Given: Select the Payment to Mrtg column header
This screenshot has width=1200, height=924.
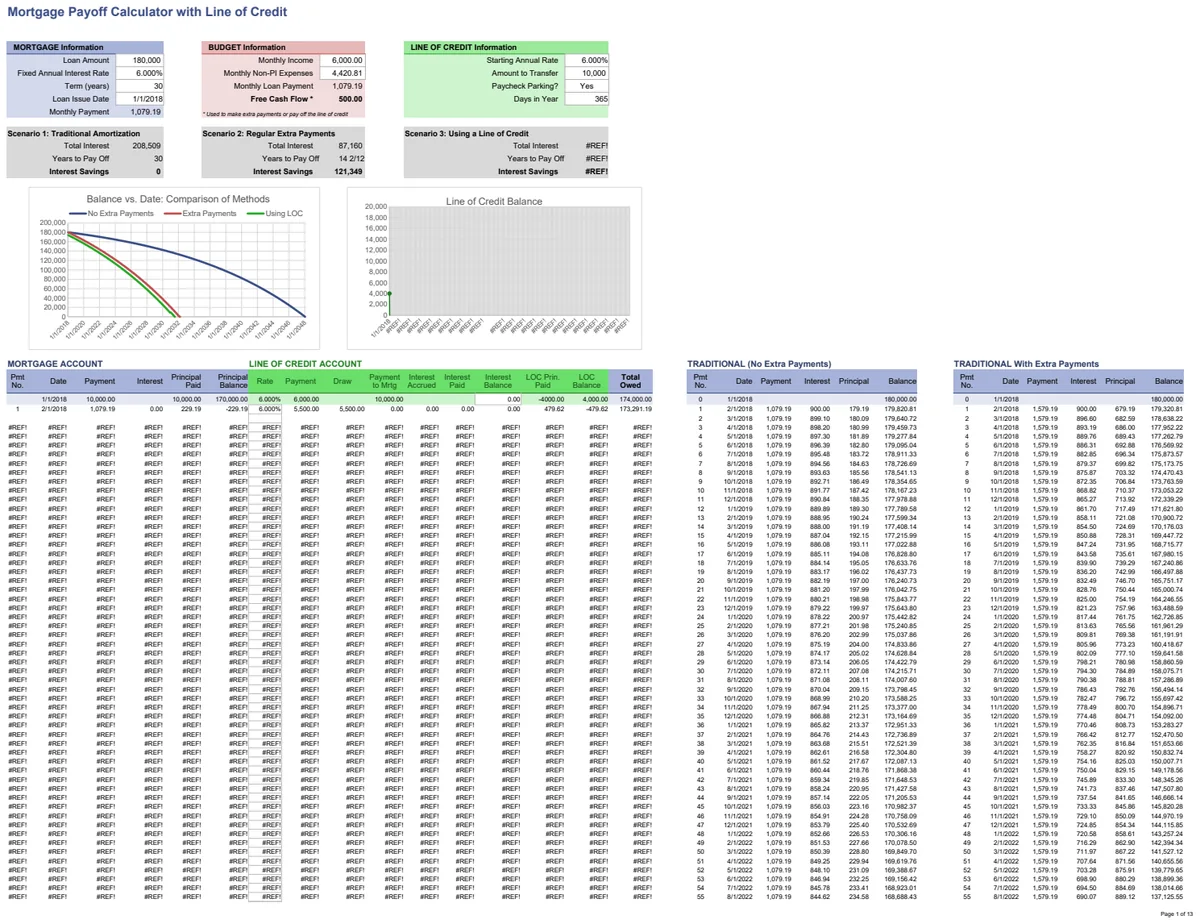Looking at the screenshot, I should 385,381.
